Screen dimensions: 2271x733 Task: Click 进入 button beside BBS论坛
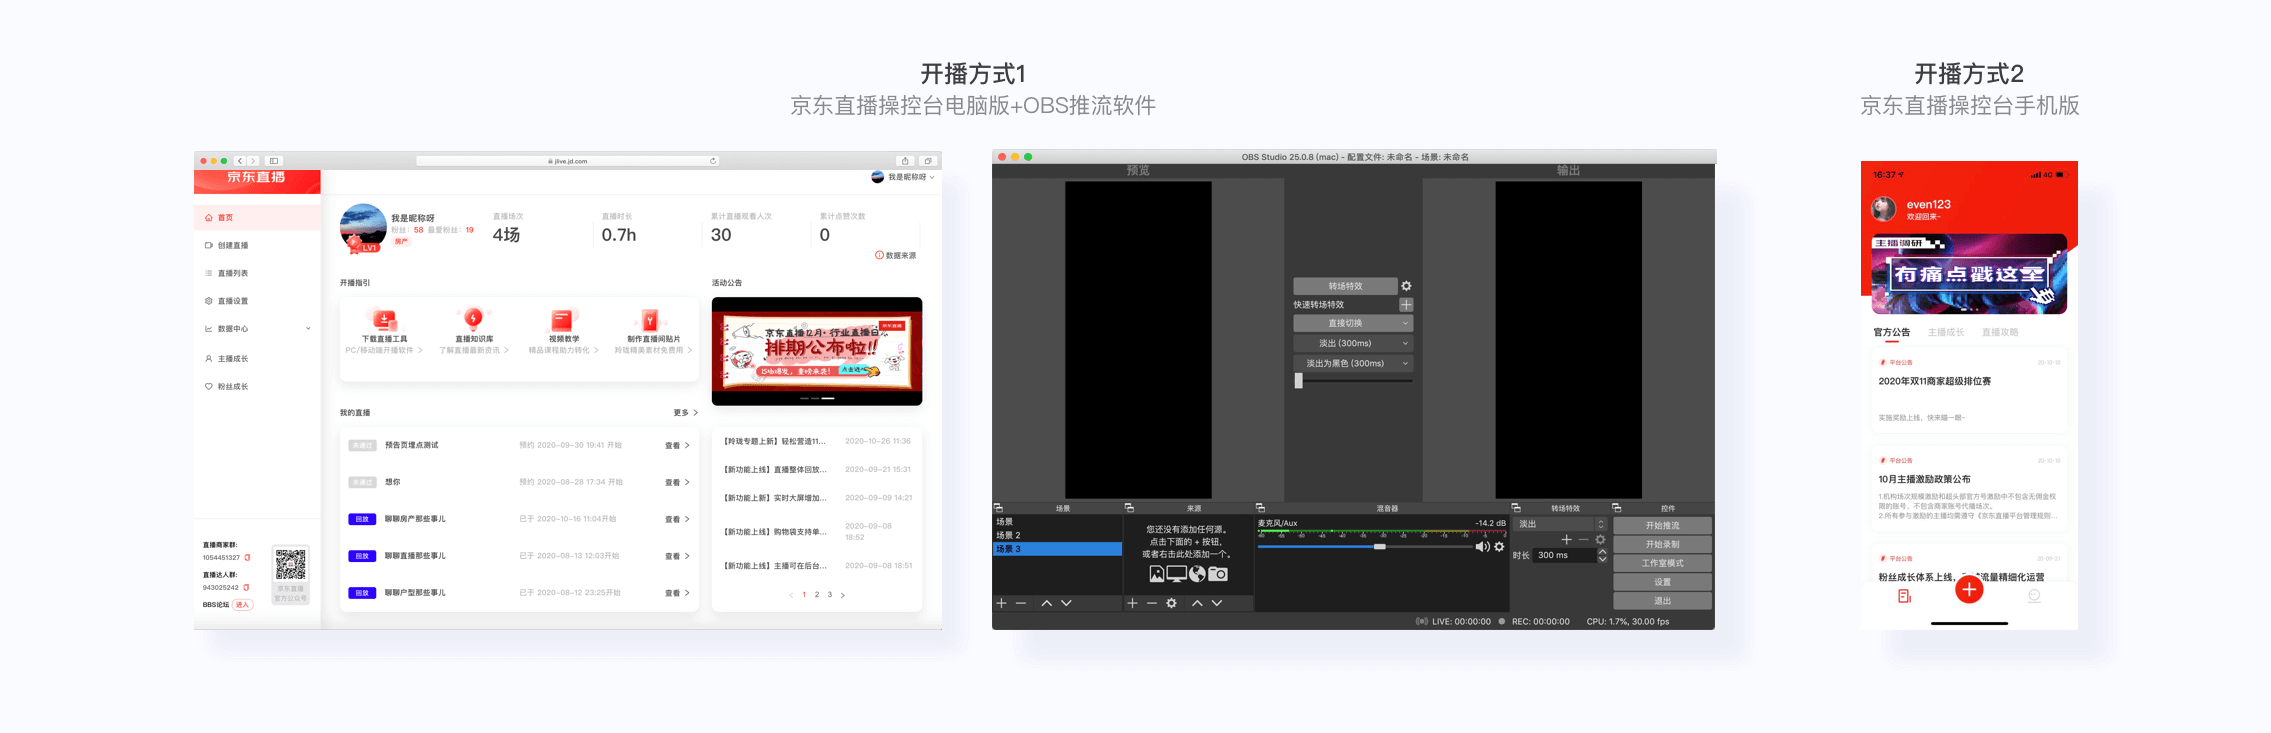(242, 605)
